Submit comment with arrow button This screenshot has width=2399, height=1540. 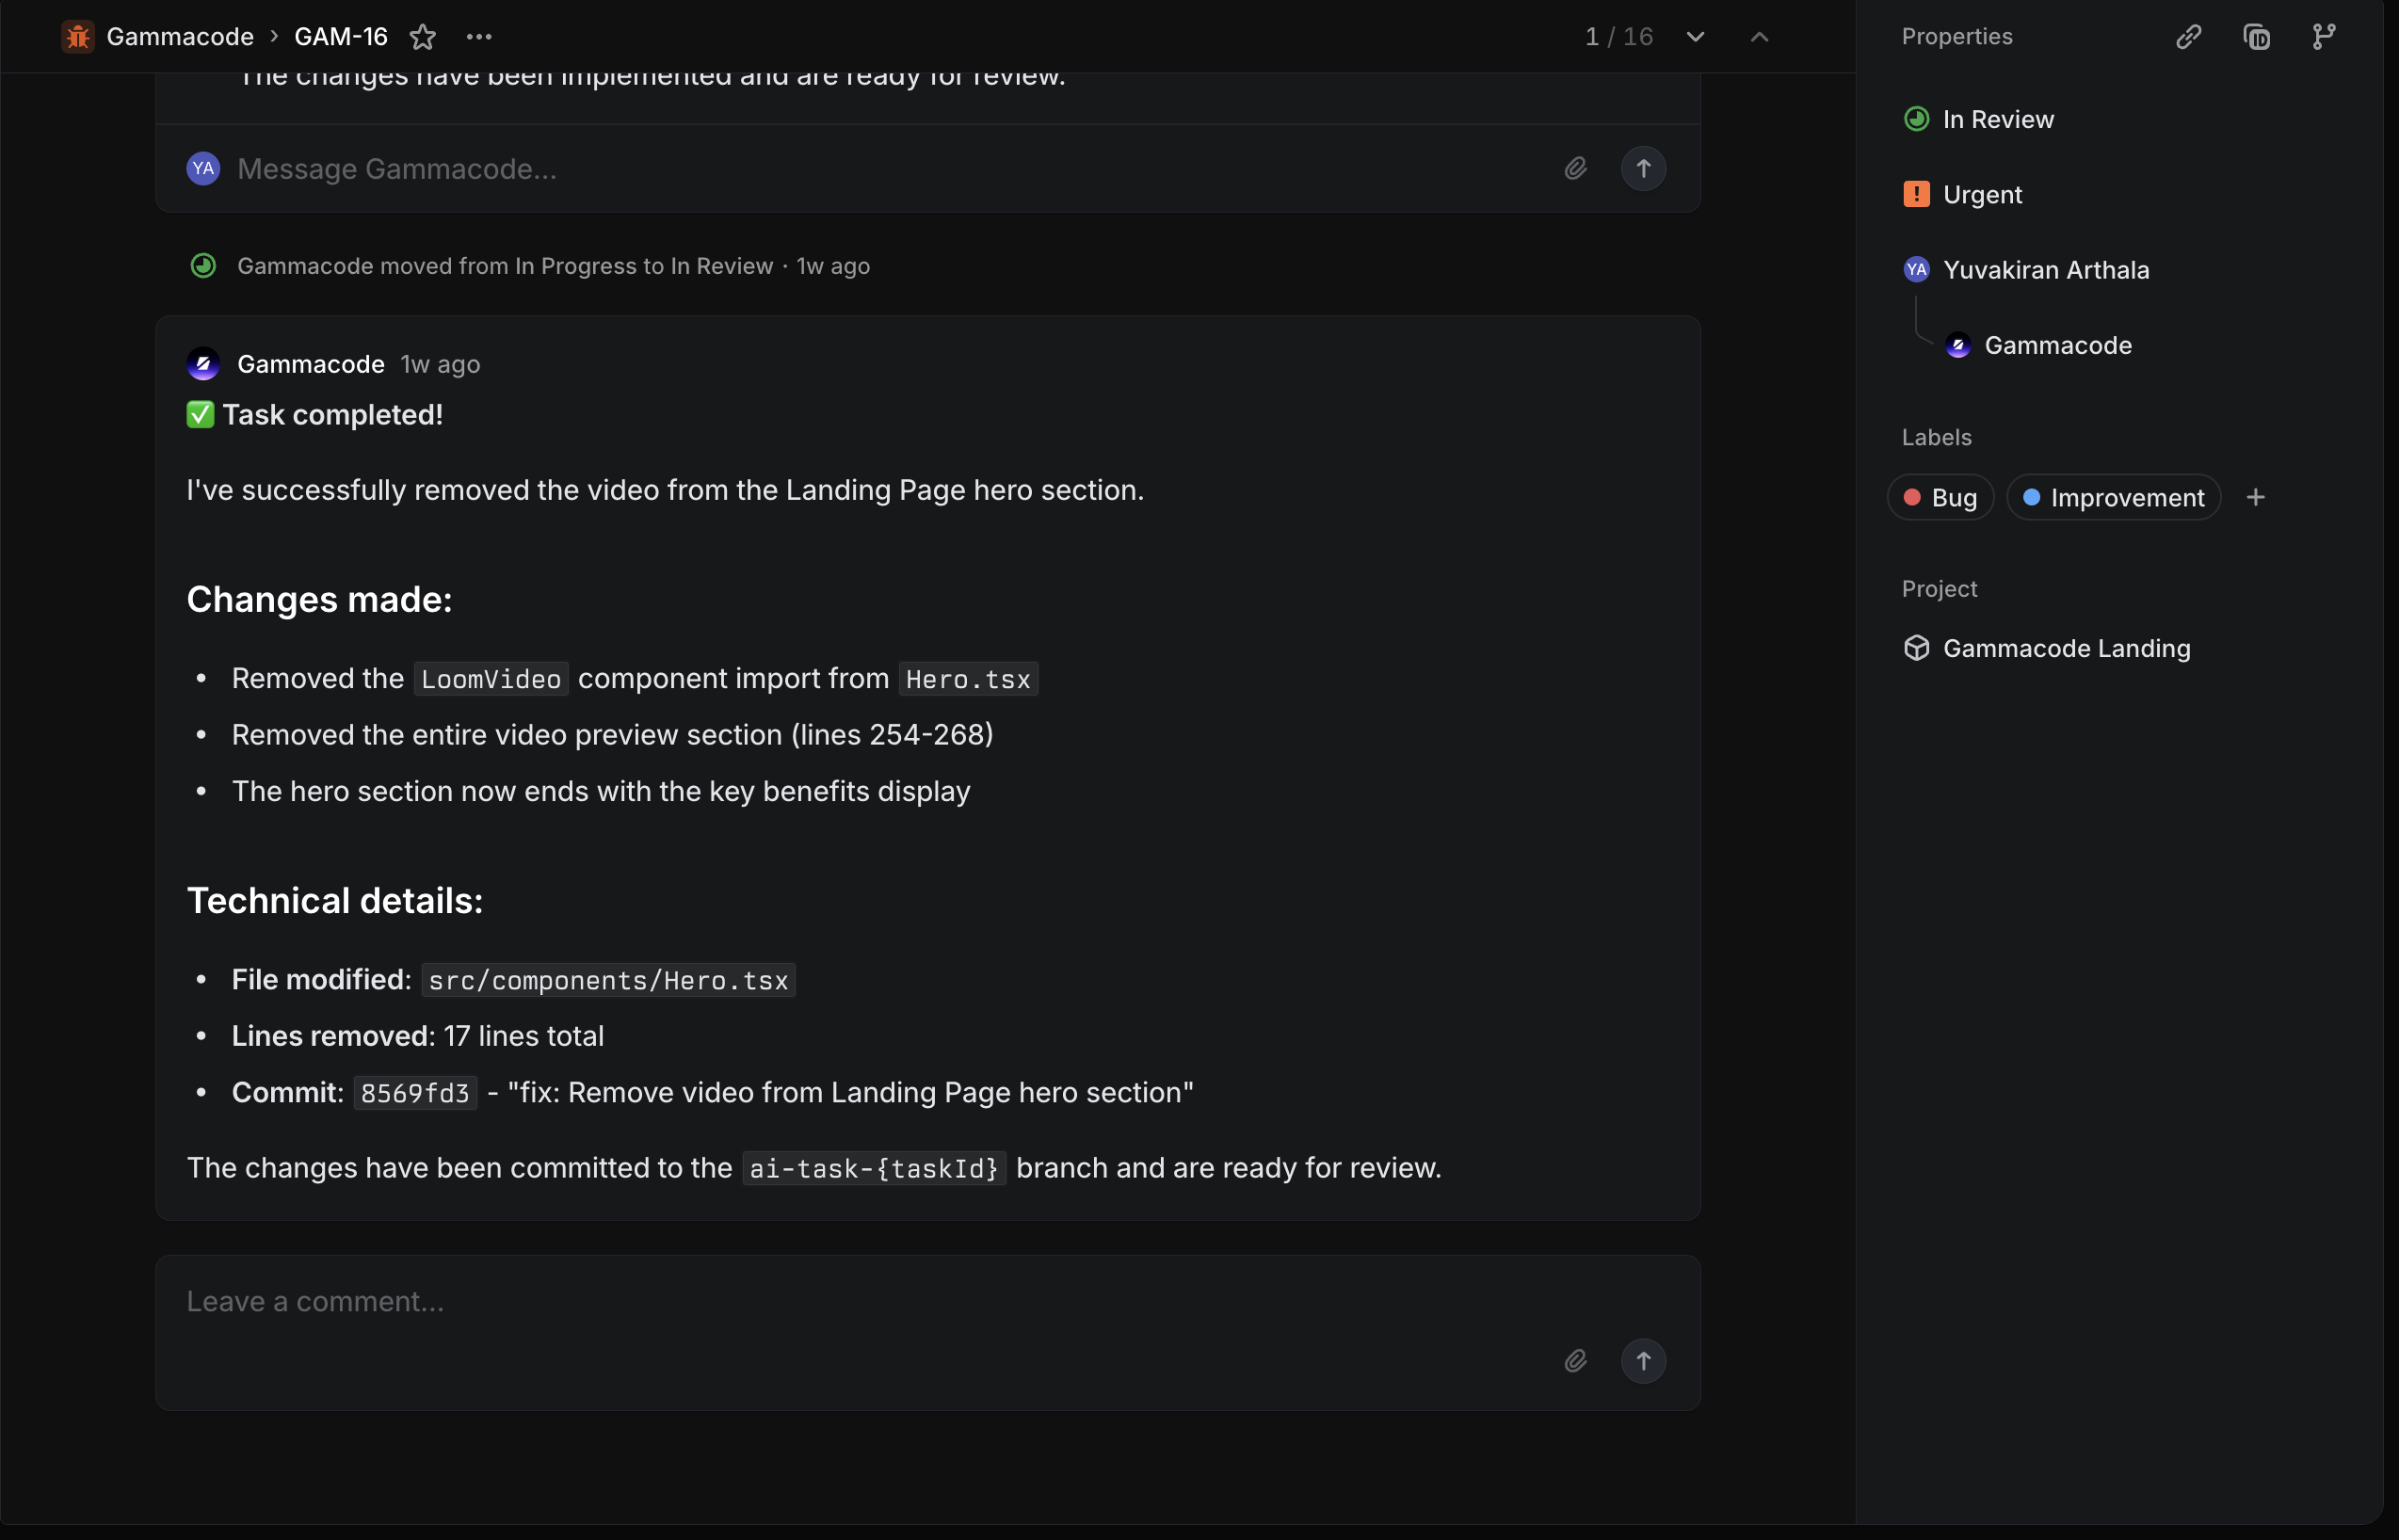pos(1643,1361)
